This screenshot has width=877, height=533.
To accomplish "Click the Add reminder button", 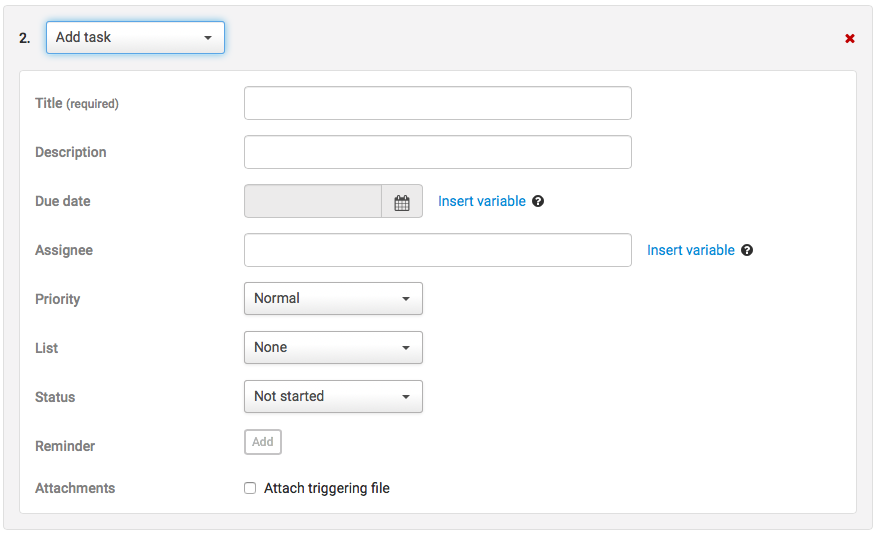I will (x=263, y=442).
